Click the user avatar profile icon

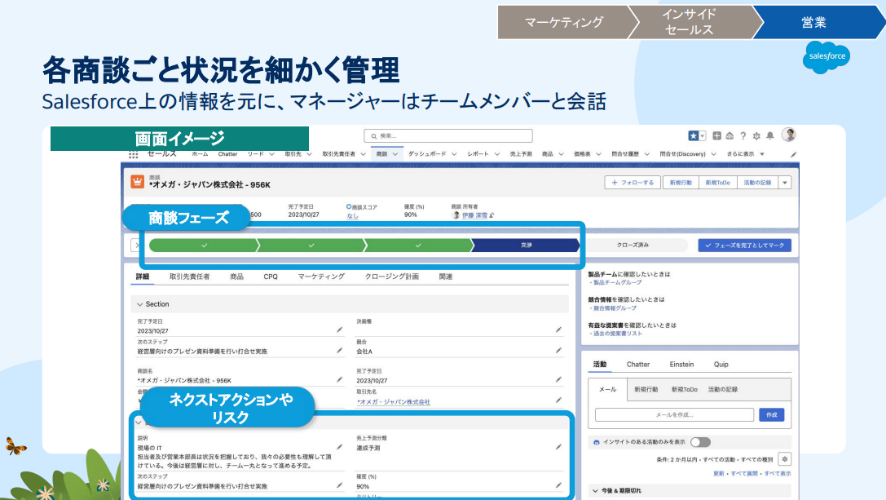788,135
